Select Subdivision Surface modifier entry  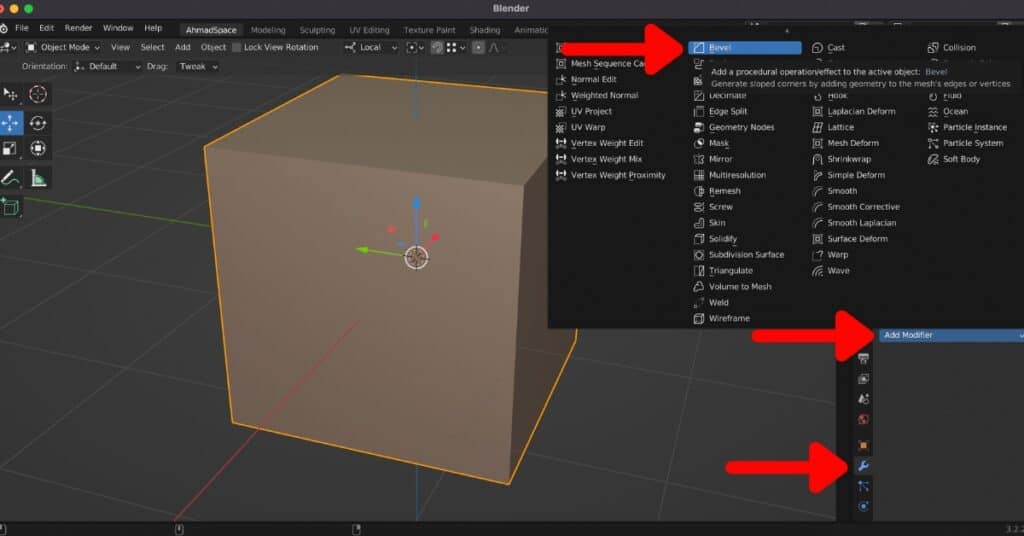(745, 255)
